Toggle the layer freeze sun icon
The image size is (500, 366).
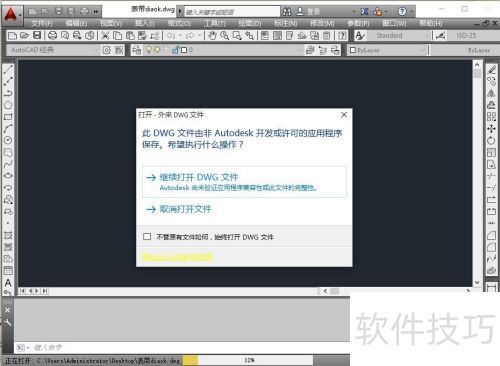click(x=157, y=50)
